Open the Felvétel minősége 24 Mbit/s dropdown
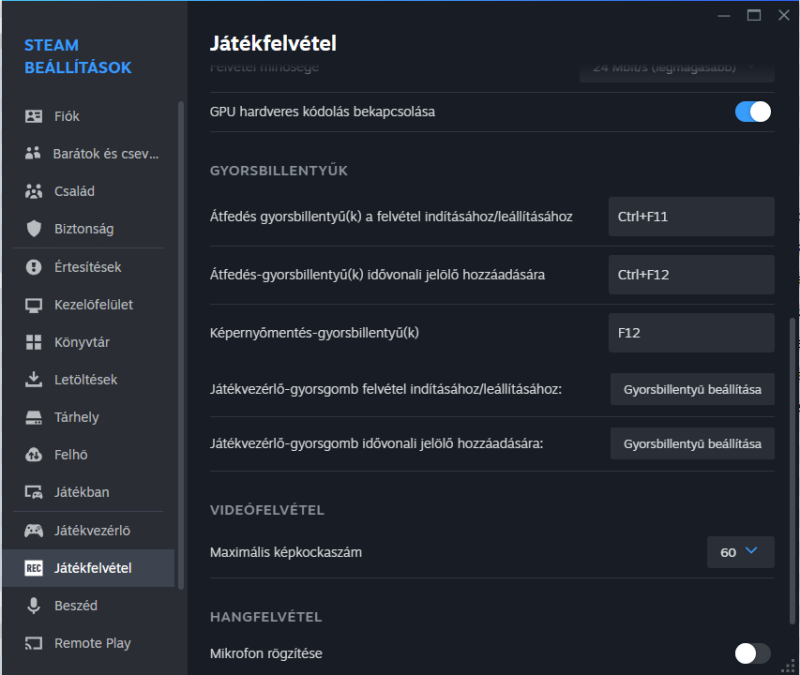The image size is (800, 675). (677, 70)
